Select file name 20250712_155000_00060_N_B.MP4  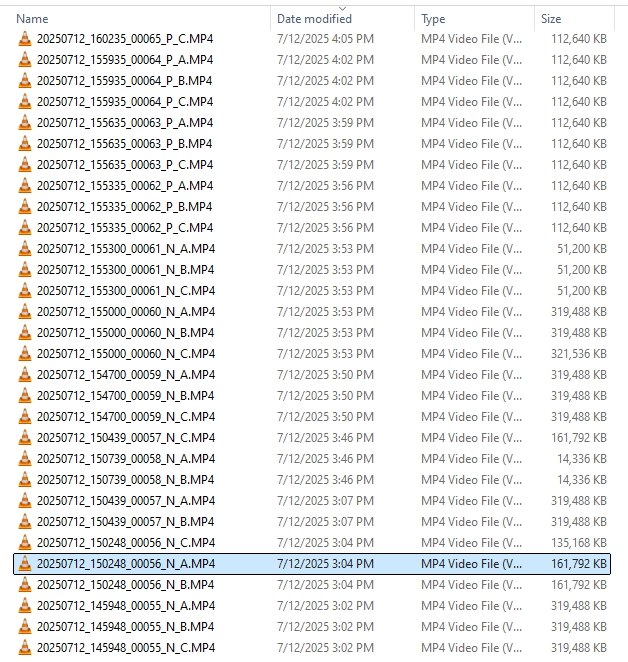coord(125,333)
